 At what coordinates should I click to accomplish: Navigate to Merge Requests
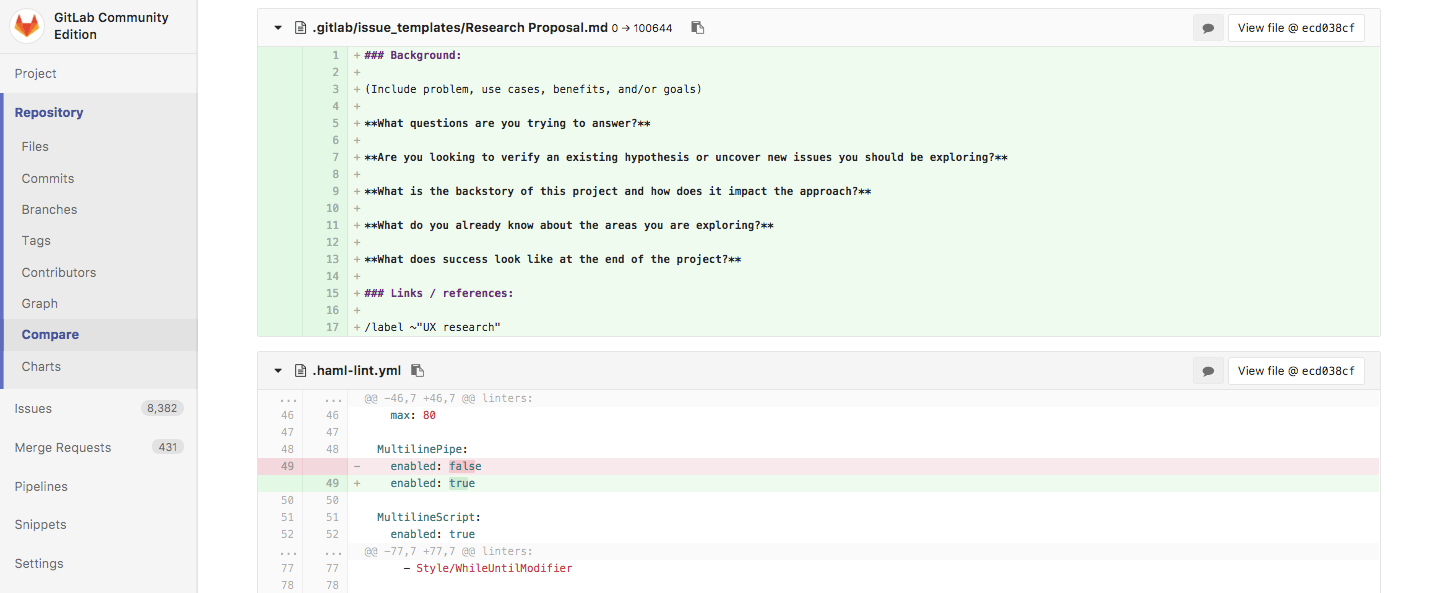(x=62, y=447)
